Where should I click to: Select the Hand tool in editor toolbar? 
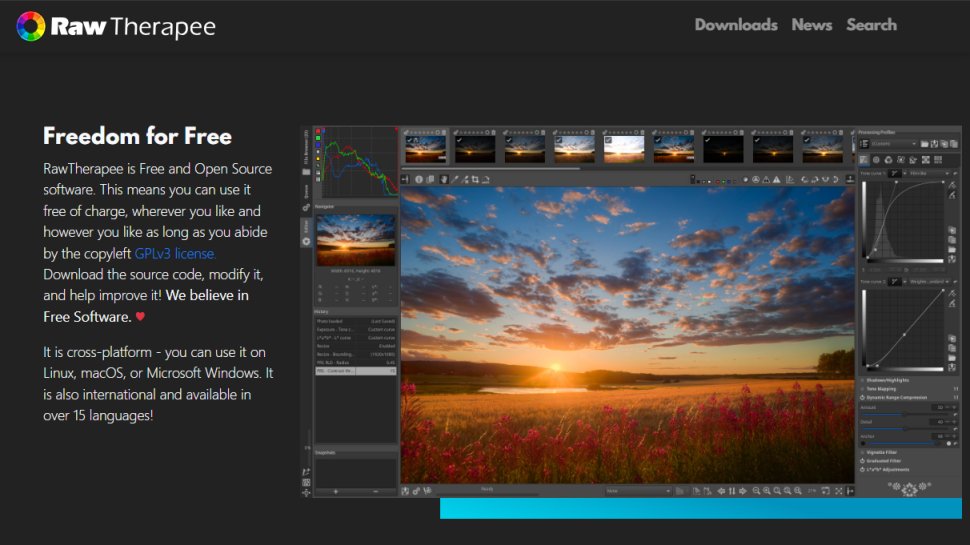pyautogui.click(x=444, y=179)
